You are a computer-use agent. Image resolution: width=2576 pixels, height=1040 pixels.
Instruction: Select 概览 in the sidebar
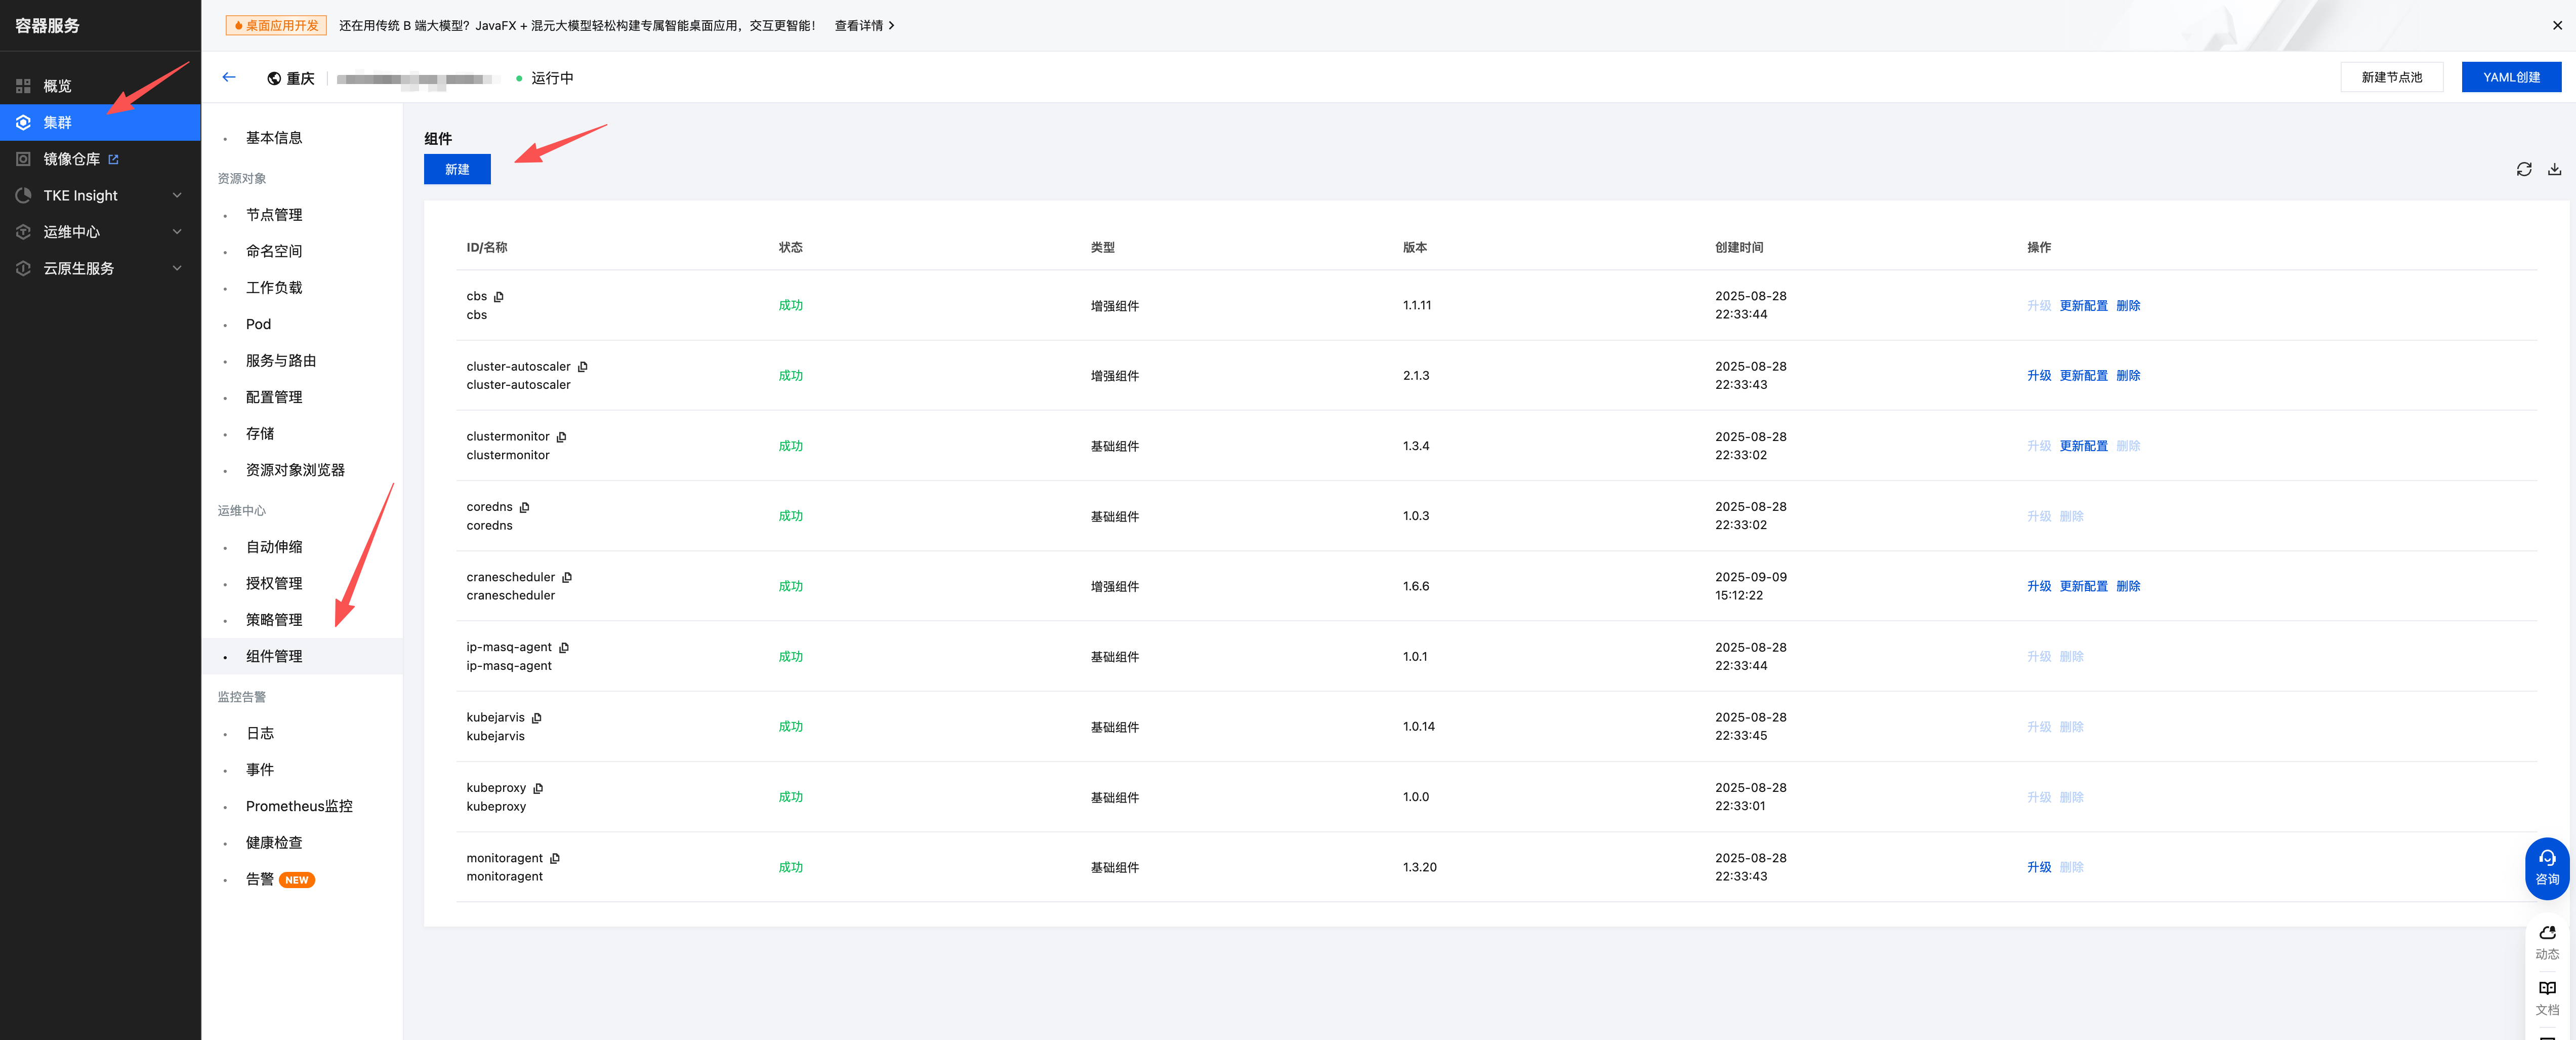point(57,86)
